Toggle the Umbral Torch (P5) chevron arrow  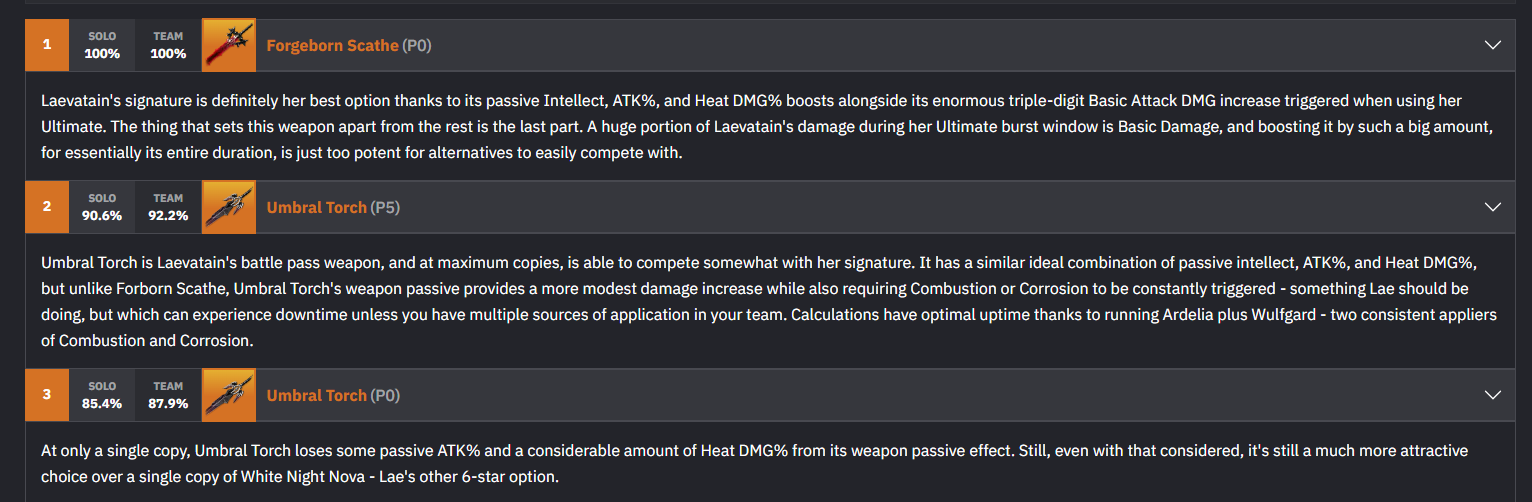1493,207
